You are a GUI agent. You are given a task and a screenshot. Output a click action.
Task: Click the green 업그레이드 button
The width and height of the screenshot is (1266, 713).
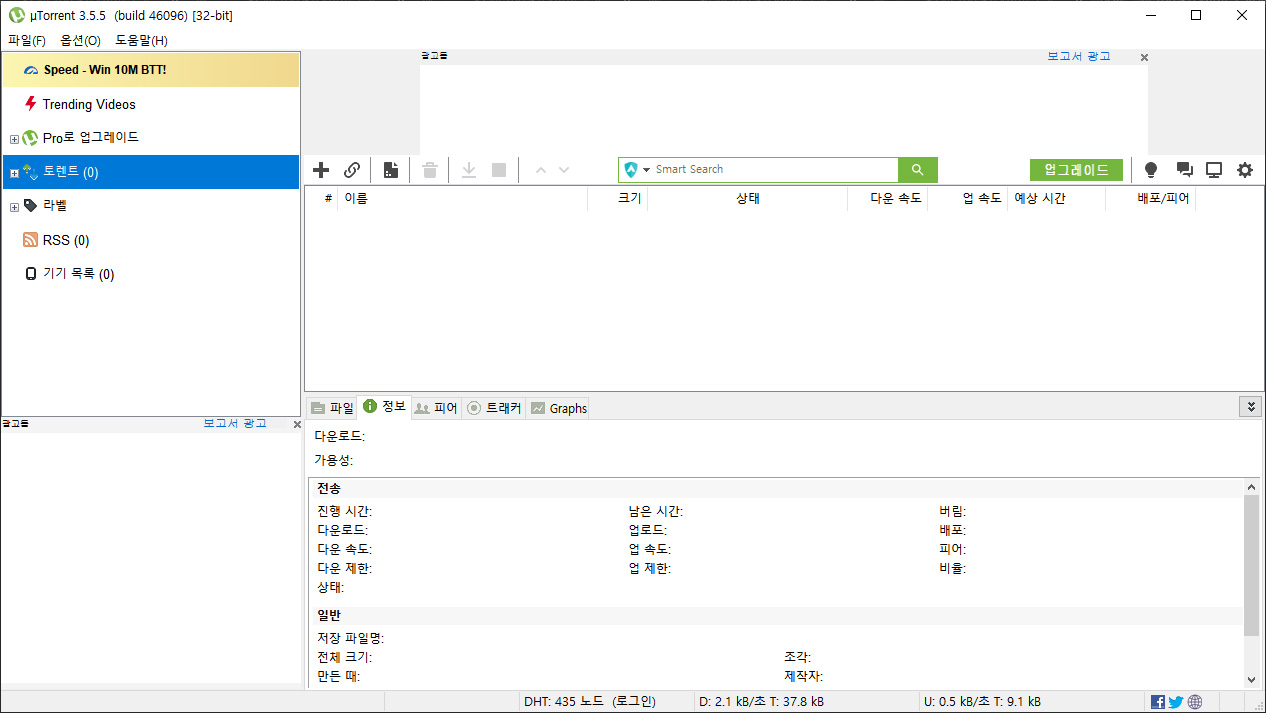(x=1076, y=170)
